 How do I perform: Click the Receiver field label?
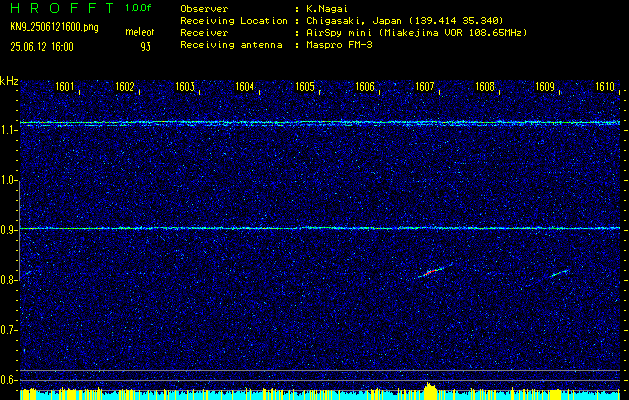pos(204,33)
